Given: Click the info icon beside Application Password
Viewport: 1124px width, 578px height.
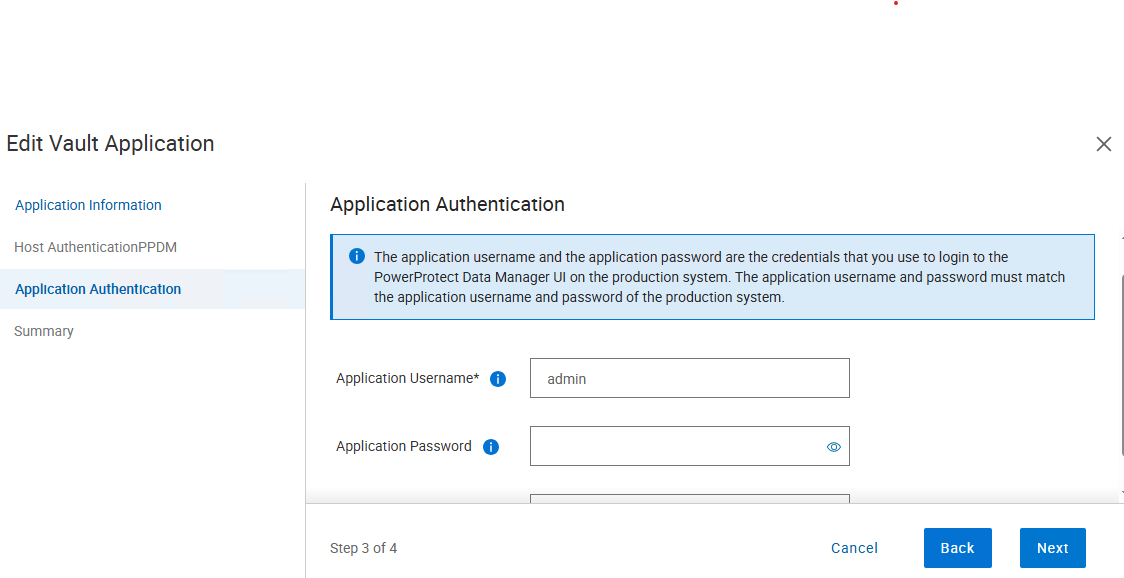Looking at the screenshot, I should [x=491, y=447].
